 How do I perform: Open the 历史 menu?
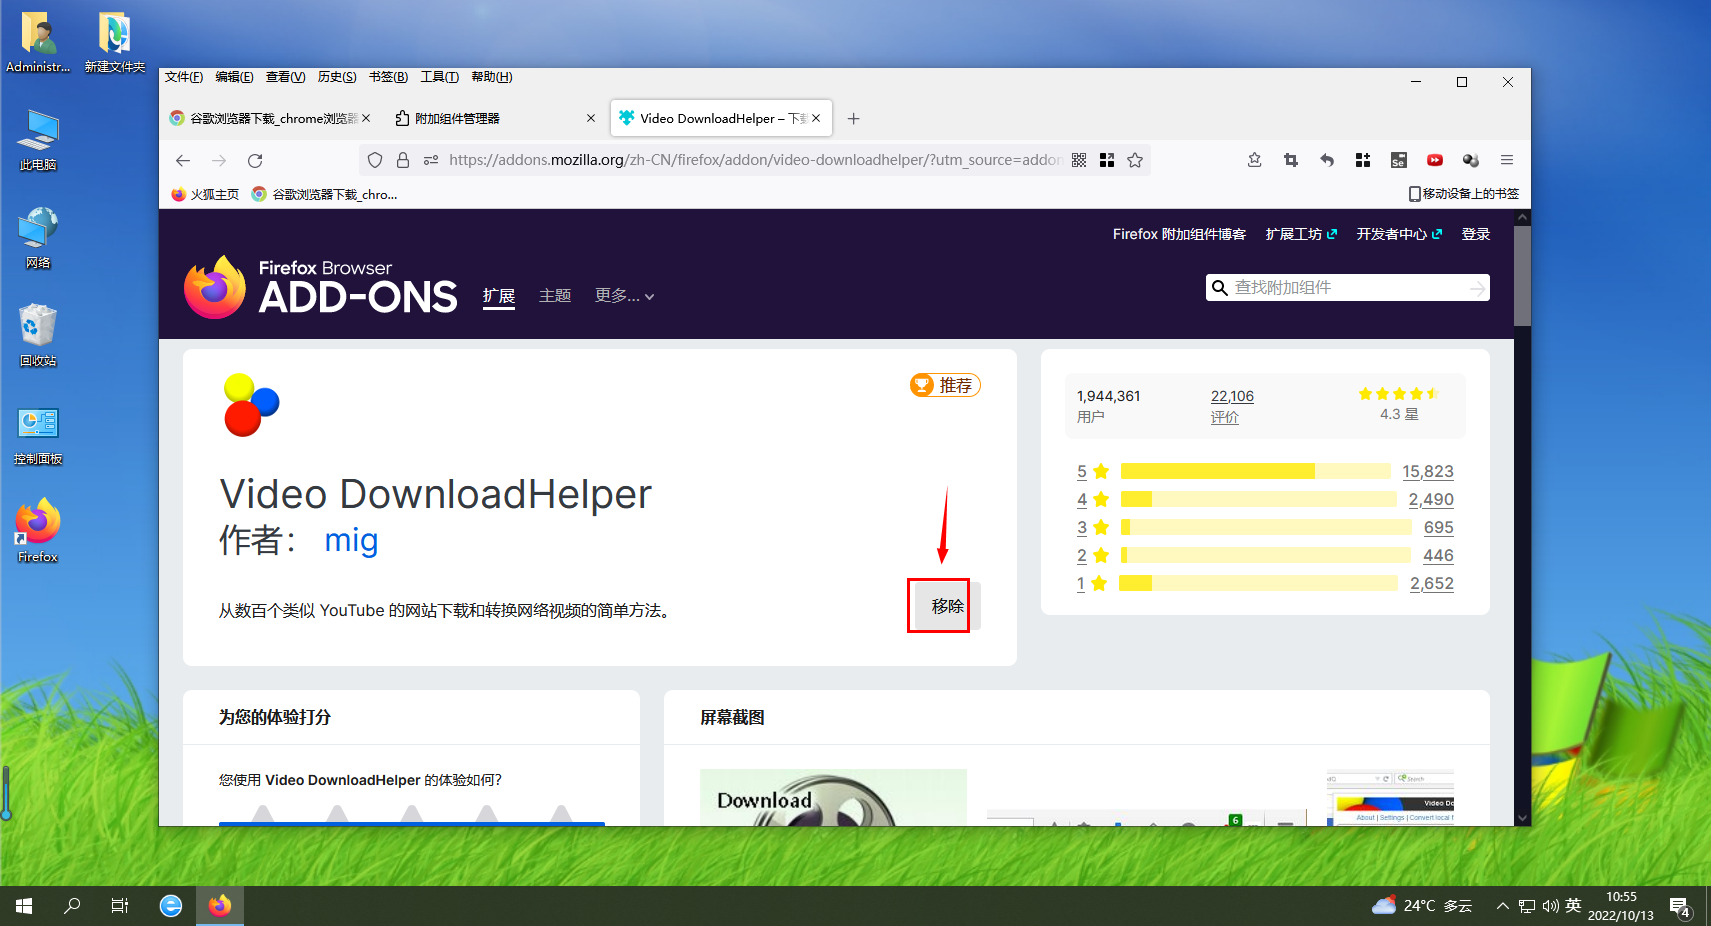(337, 77)
